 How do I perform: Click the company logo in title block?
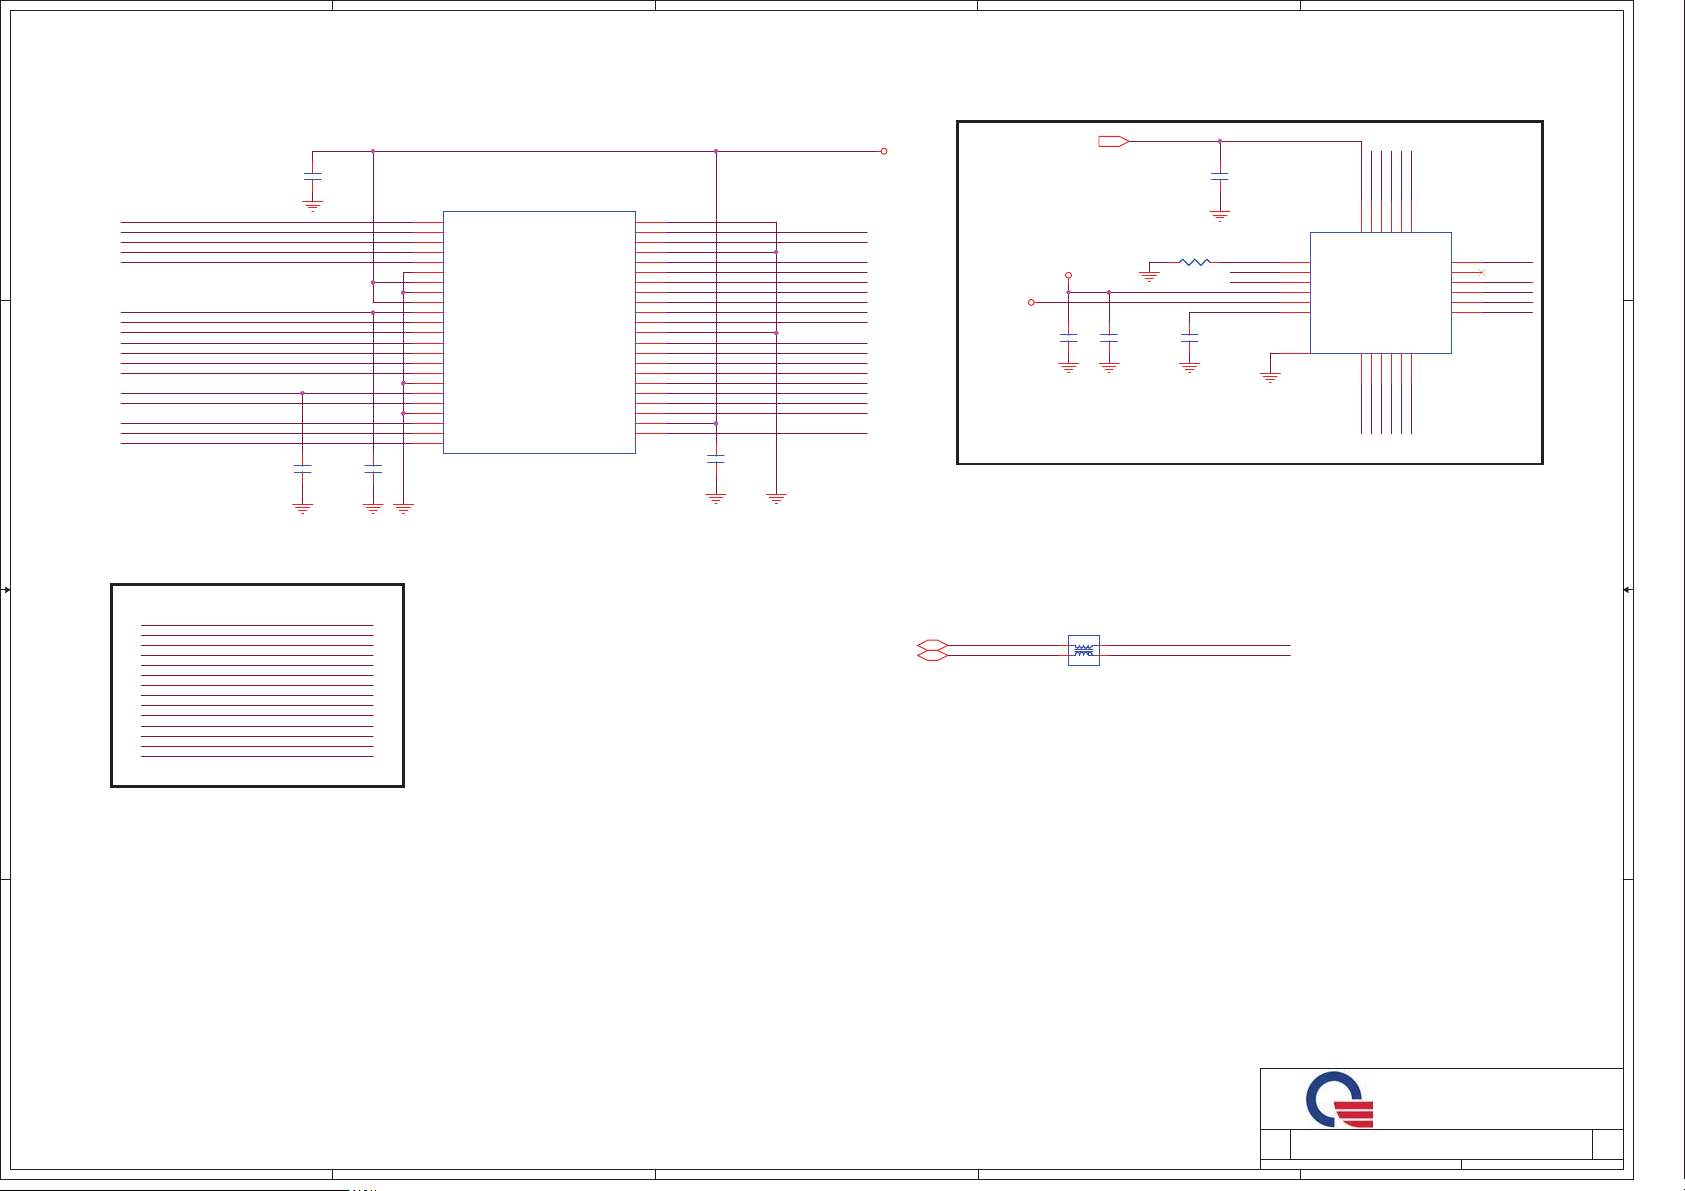click(1339, 1099)
